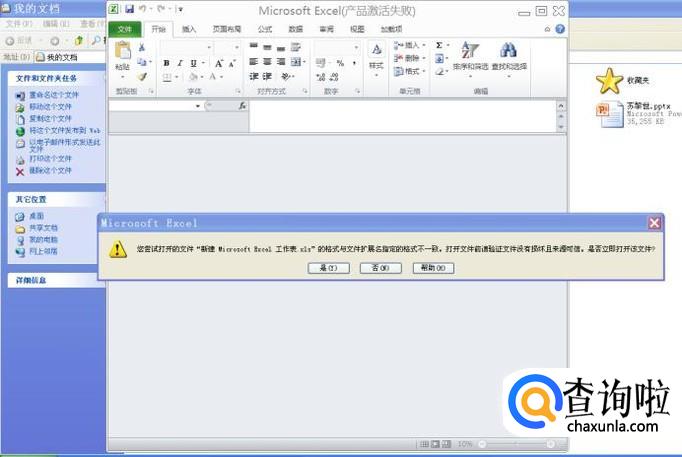Toggle Underline formatting

(193, 63)
